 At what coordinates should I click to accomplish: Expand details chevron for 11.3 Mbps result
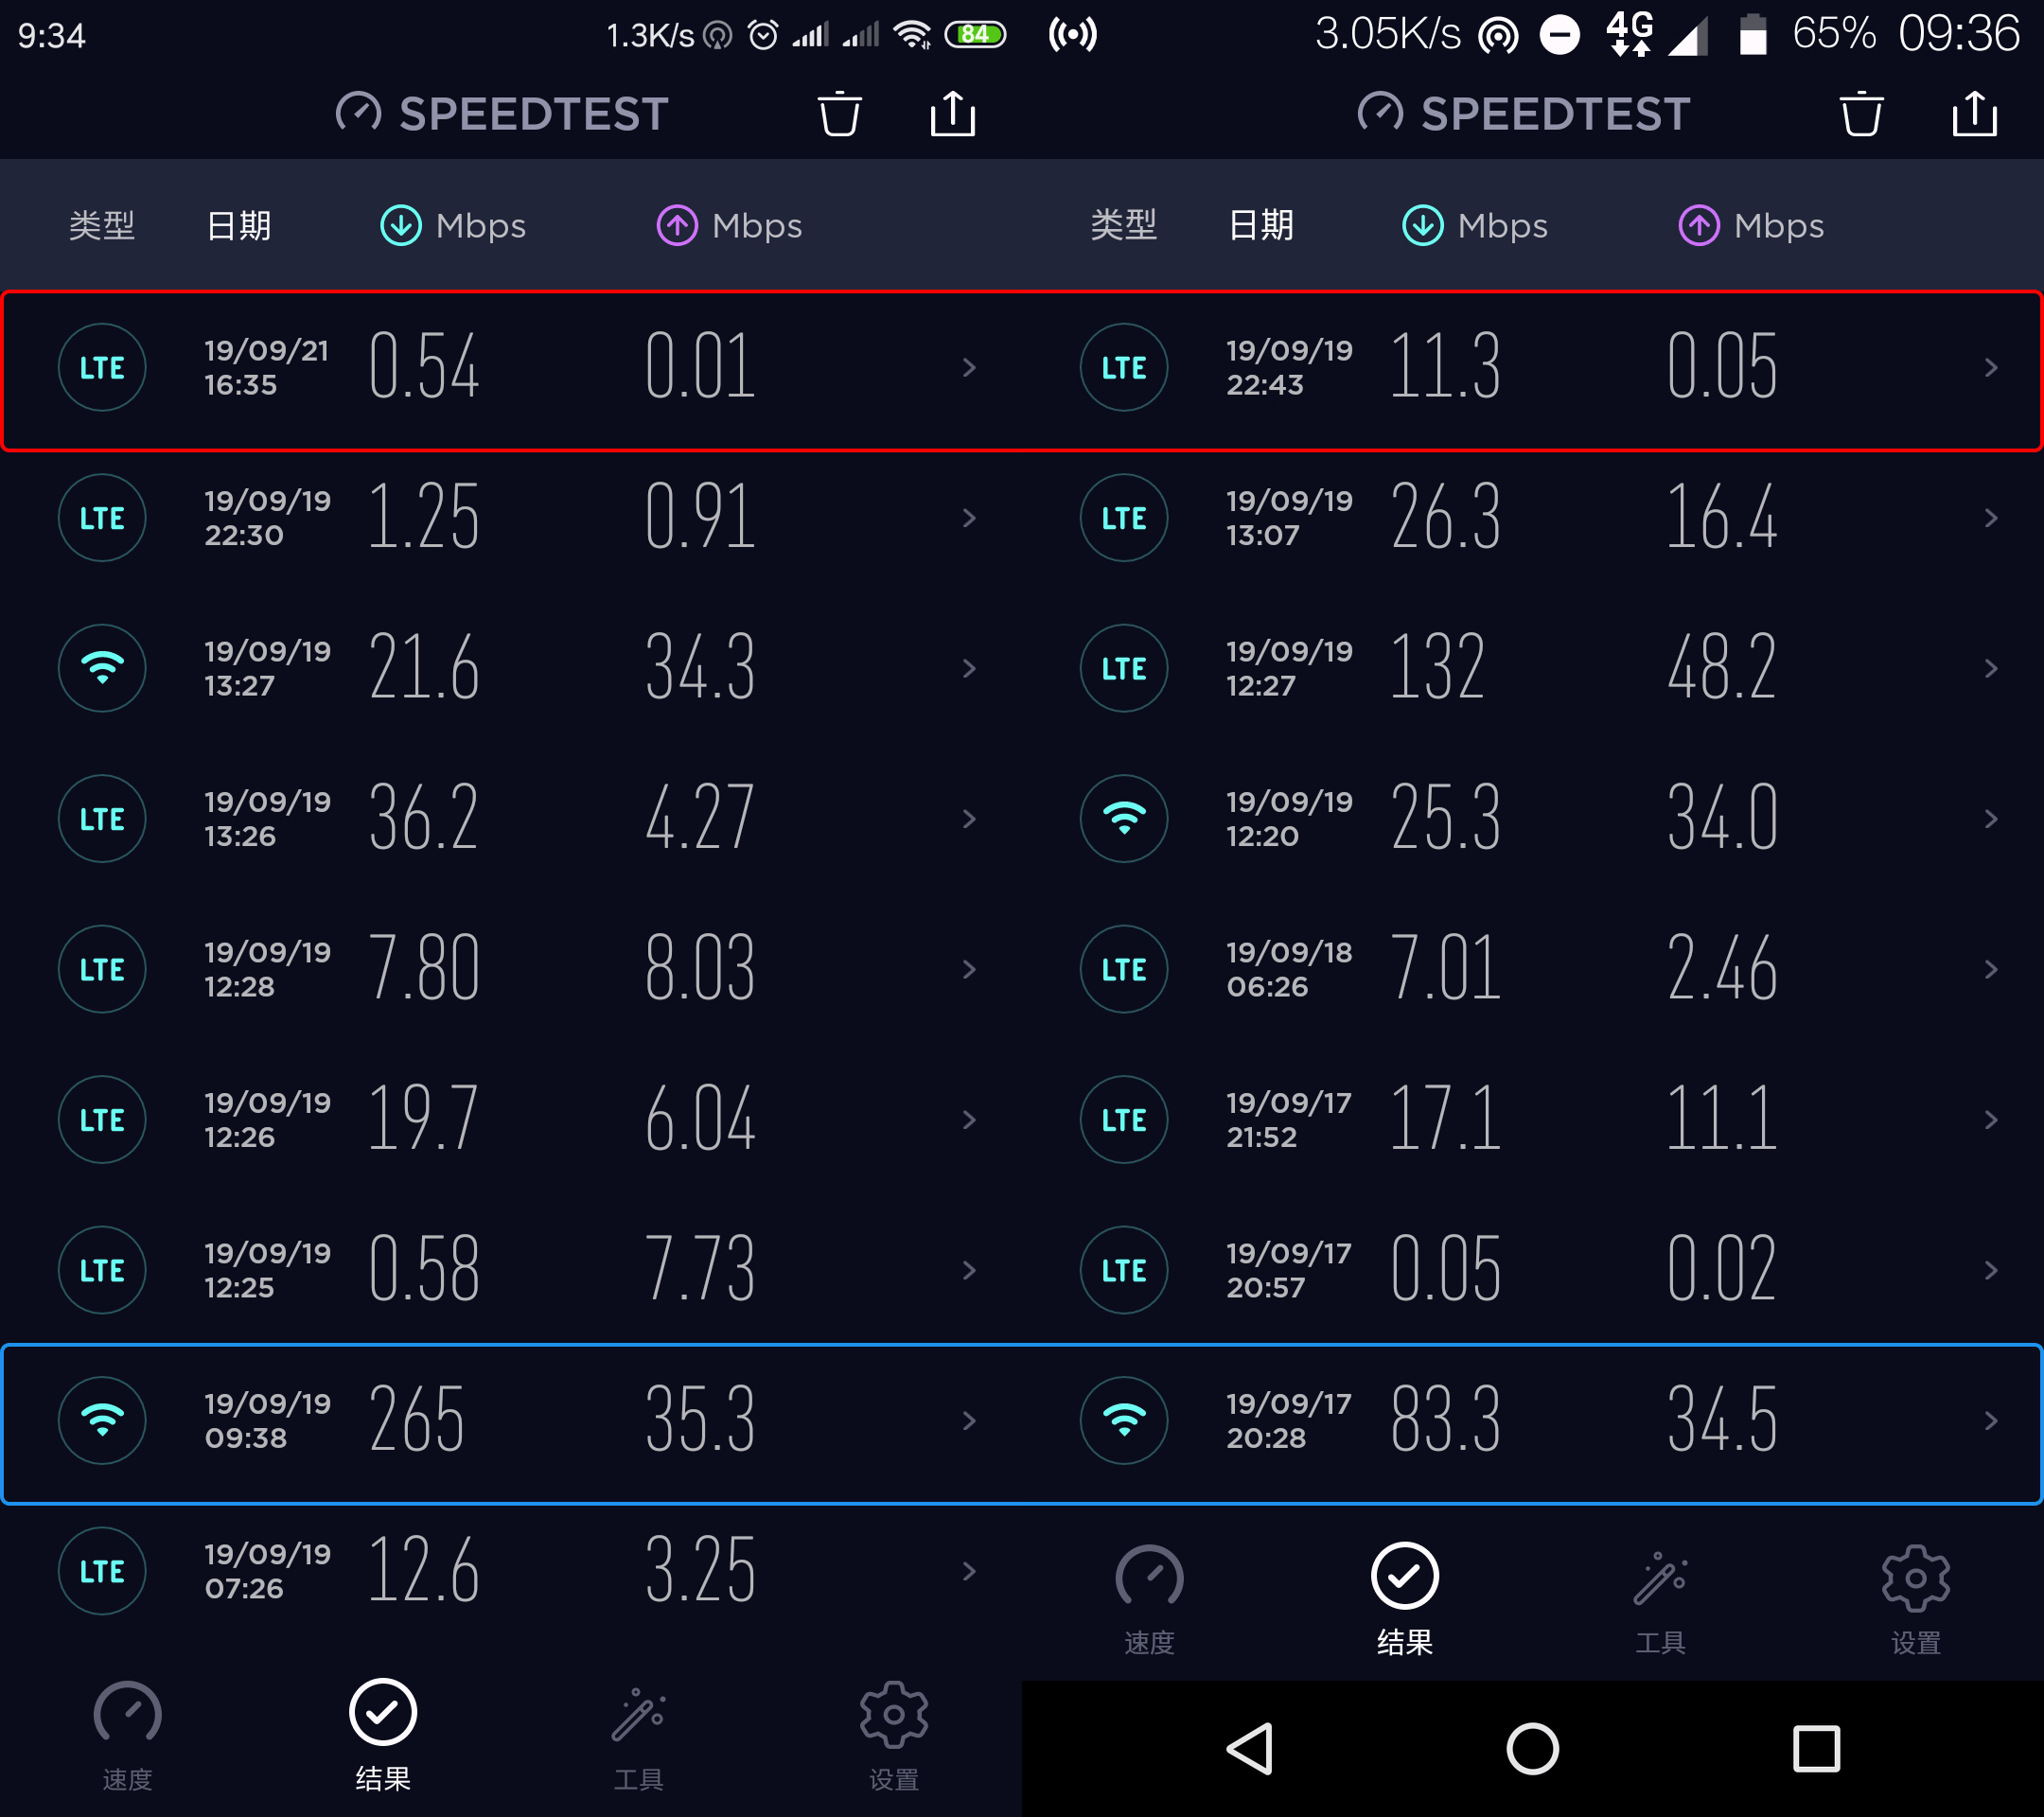[x=1991, y=368]
